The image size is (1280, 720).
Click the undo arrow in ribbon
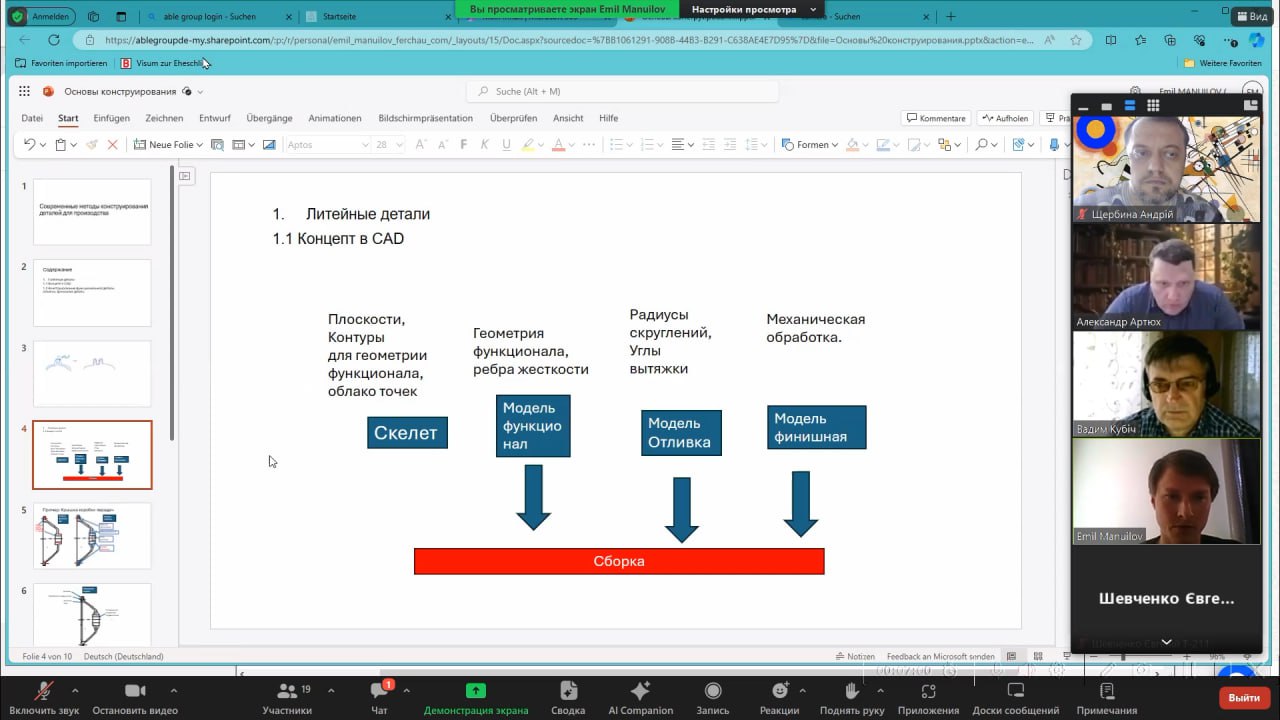point(29,145)
